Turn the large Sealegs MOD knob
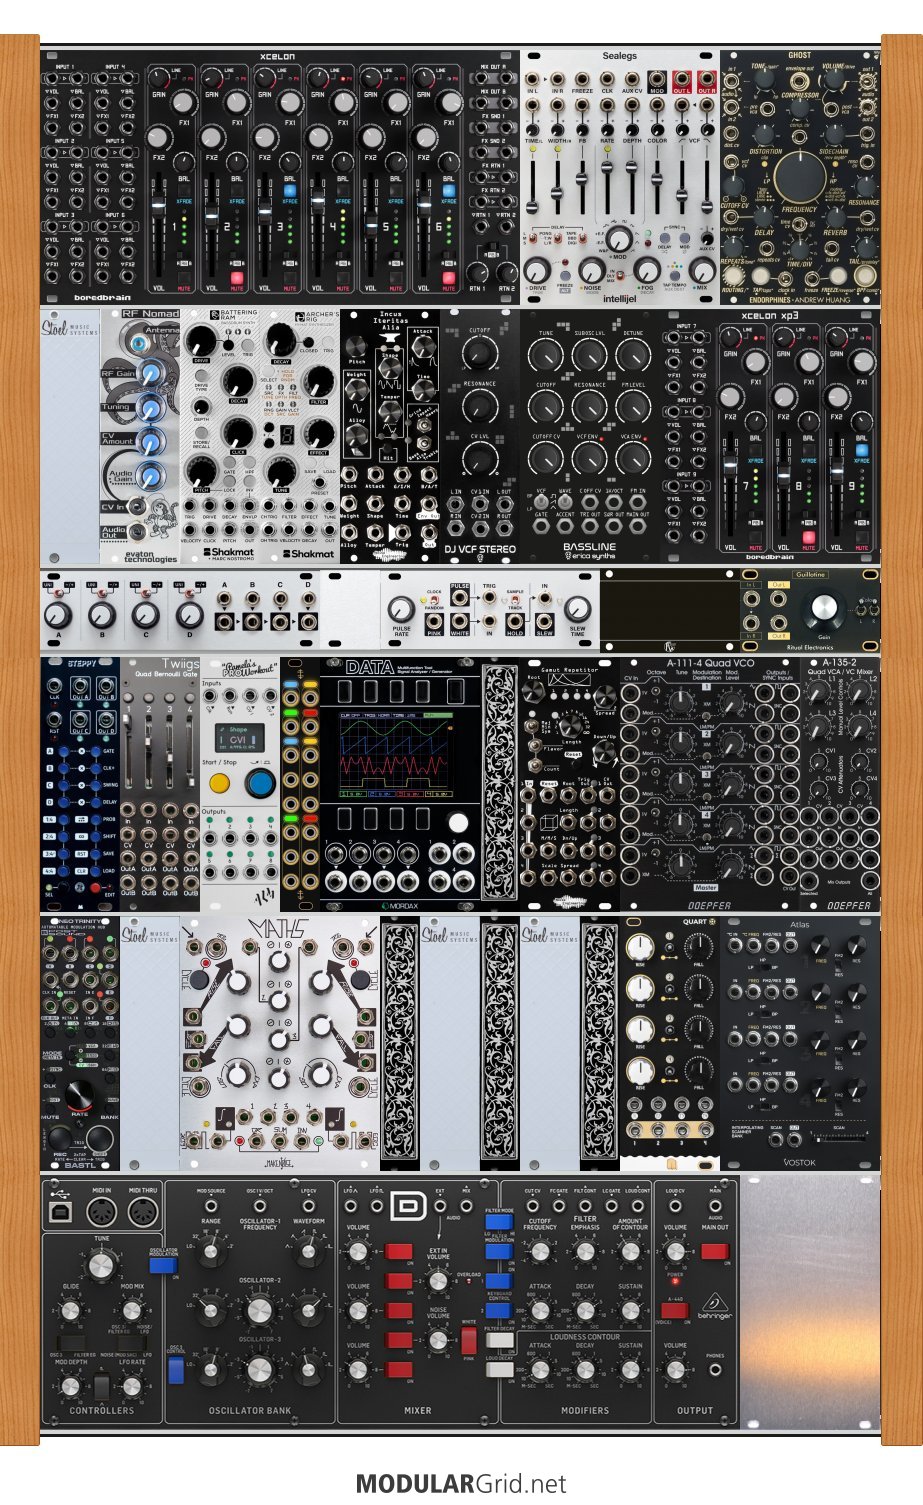The height and width of the screenshot is (1505, 923). (x=620, y=238)
